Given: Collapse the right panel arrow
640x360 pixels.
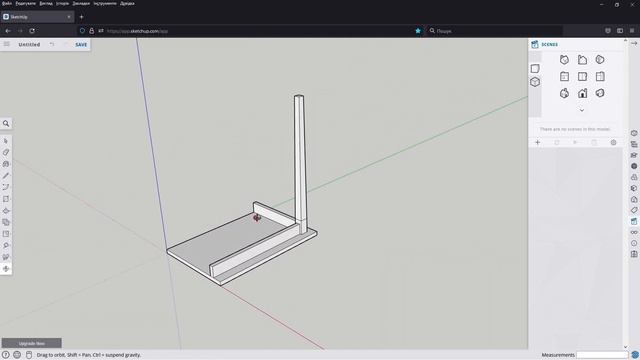Looking at the screenshot, I should 634,43.
